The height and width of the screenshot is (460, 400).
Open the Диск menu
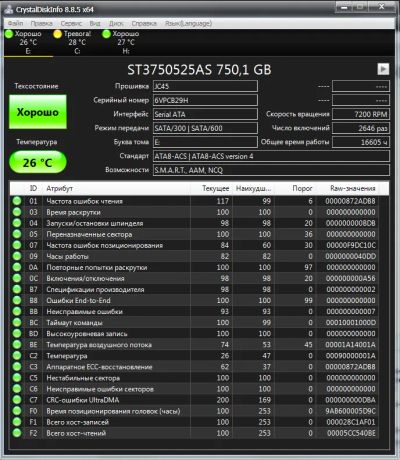(x=116, y=23)
